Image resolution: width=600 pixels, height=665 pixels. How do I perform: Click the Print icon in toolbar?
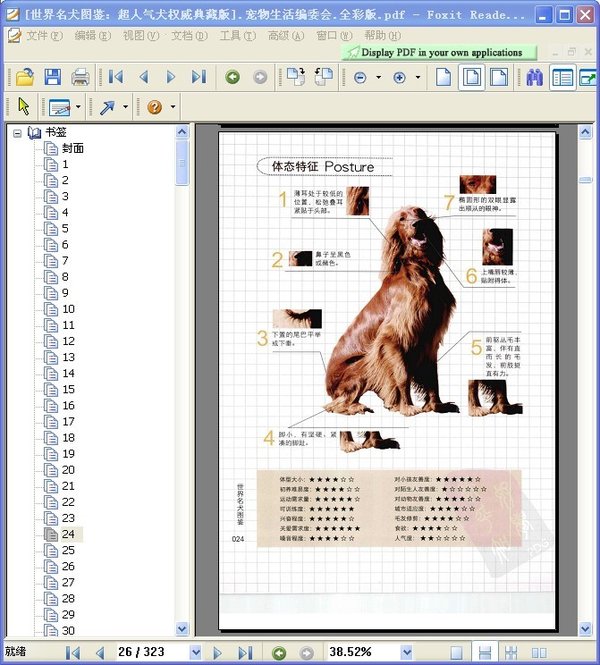(x=80, y=77)
